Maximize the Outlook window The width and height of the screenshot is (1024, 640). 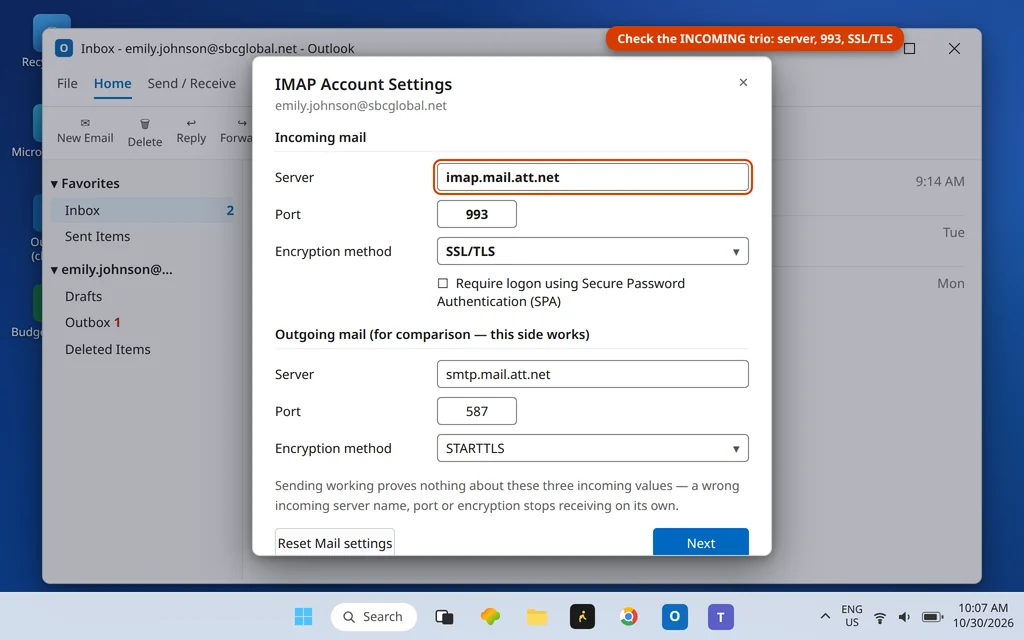coord(909,48)
